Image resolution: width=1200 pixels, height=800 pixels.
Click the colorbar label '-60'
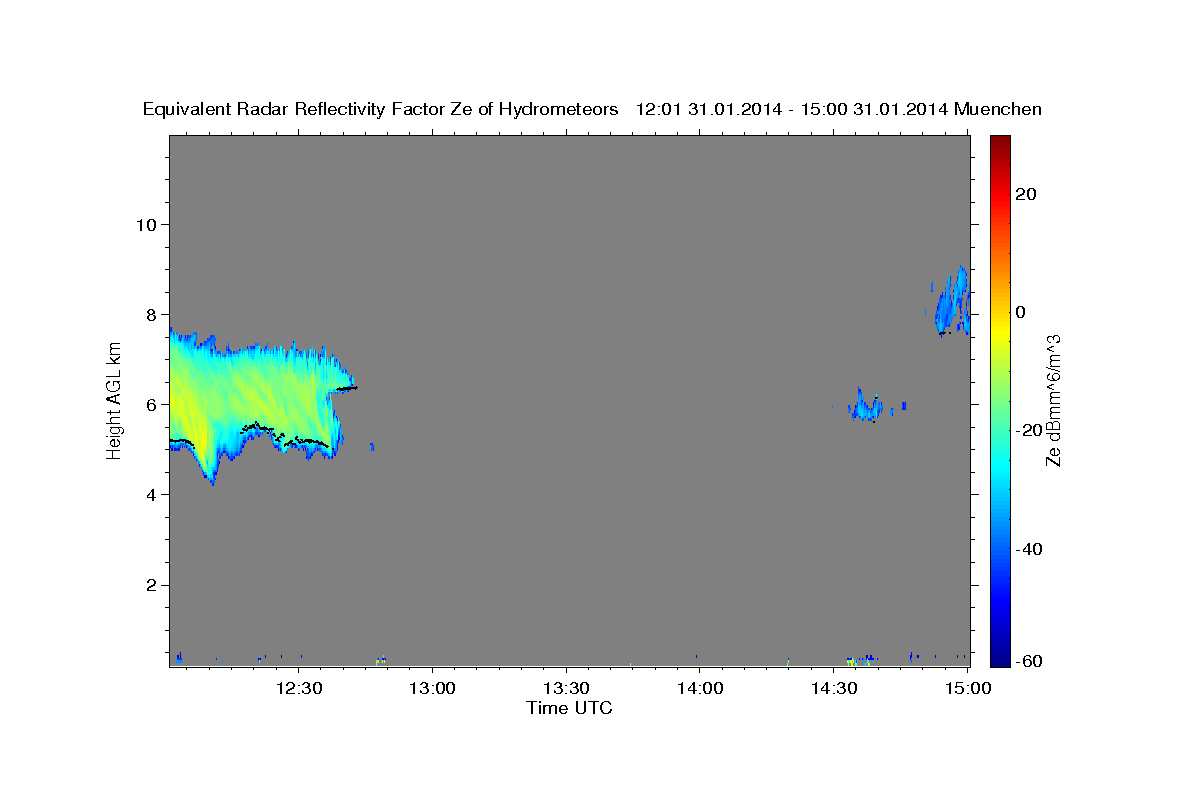pos(1028,661)
